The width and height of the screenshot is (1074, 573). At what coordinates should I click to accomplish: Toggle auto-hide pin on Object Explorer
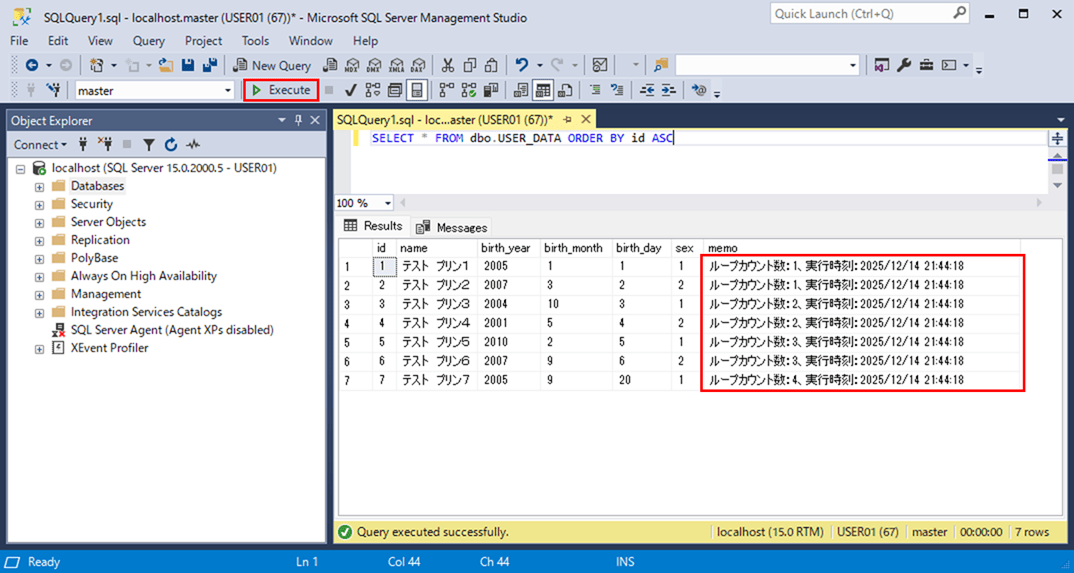298,120
